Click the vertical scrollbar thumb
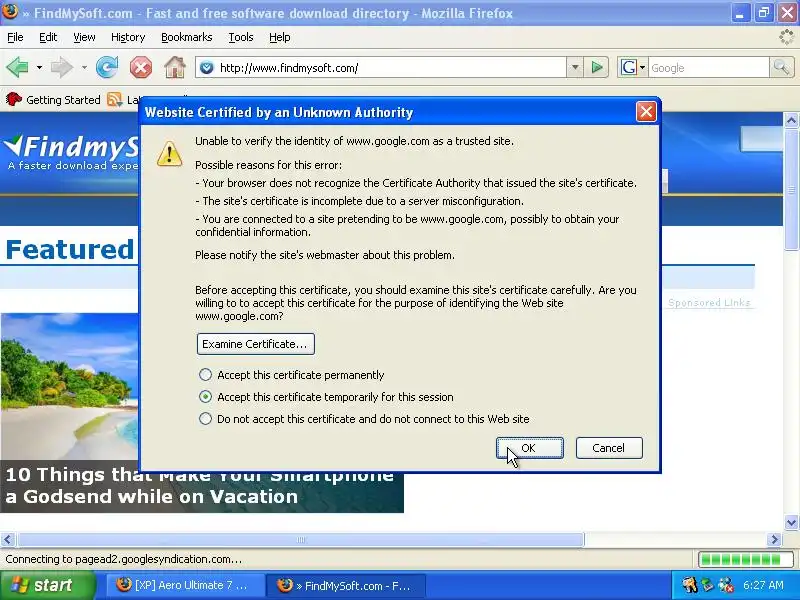This screenshot has height=600, width=800. [x=791, y=189]
